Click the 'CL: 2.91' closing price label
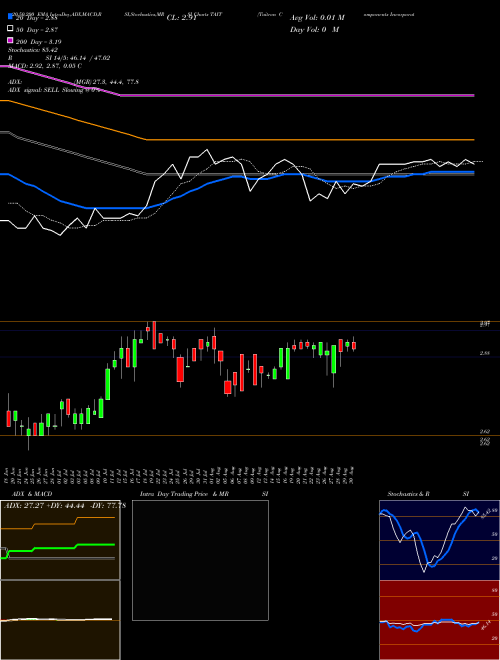This screenshot has width=500, height=660. tap(182, 18)
